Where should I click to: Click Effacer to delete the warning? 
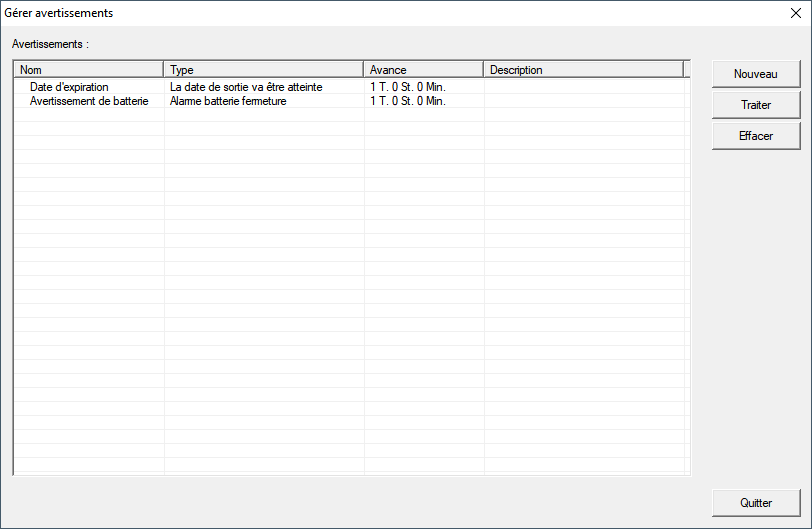756,136
